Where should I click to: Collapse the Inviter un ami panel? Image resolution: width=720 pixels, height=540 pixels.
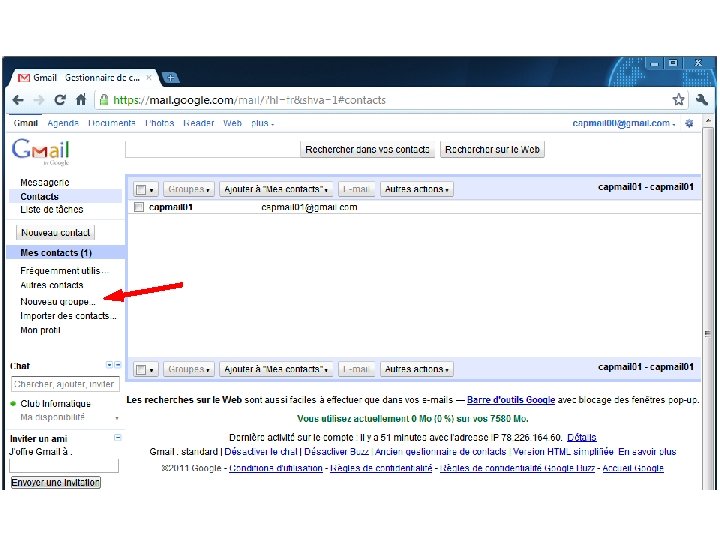point(118,437)
